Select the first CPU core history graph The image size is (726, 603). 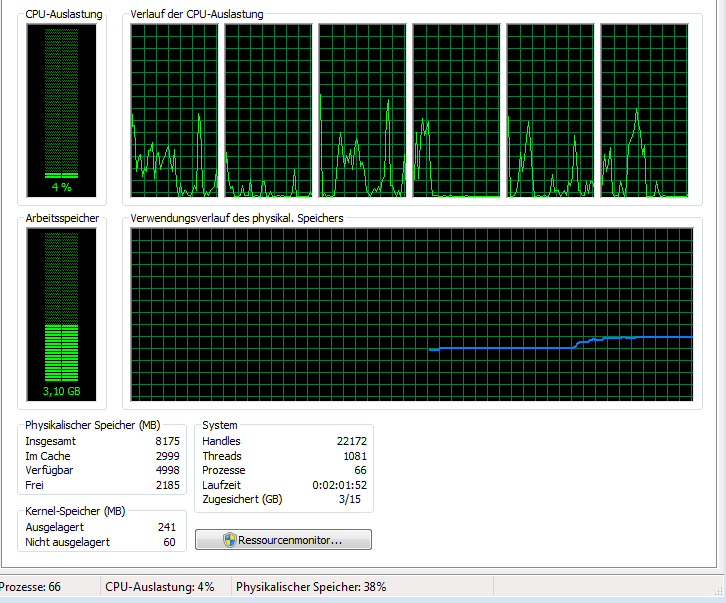pos(175,111)
